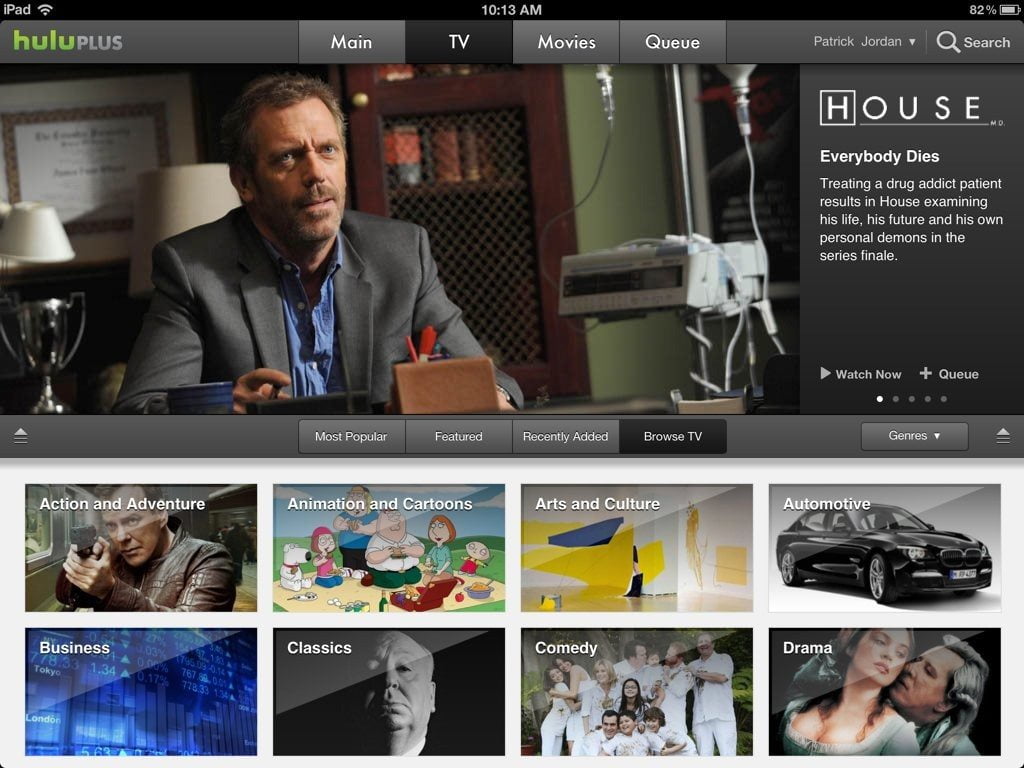The width and height of the screenshot is (1024, 768).
Task: Tap the House featured banner image
Action: tap(400, 239)
